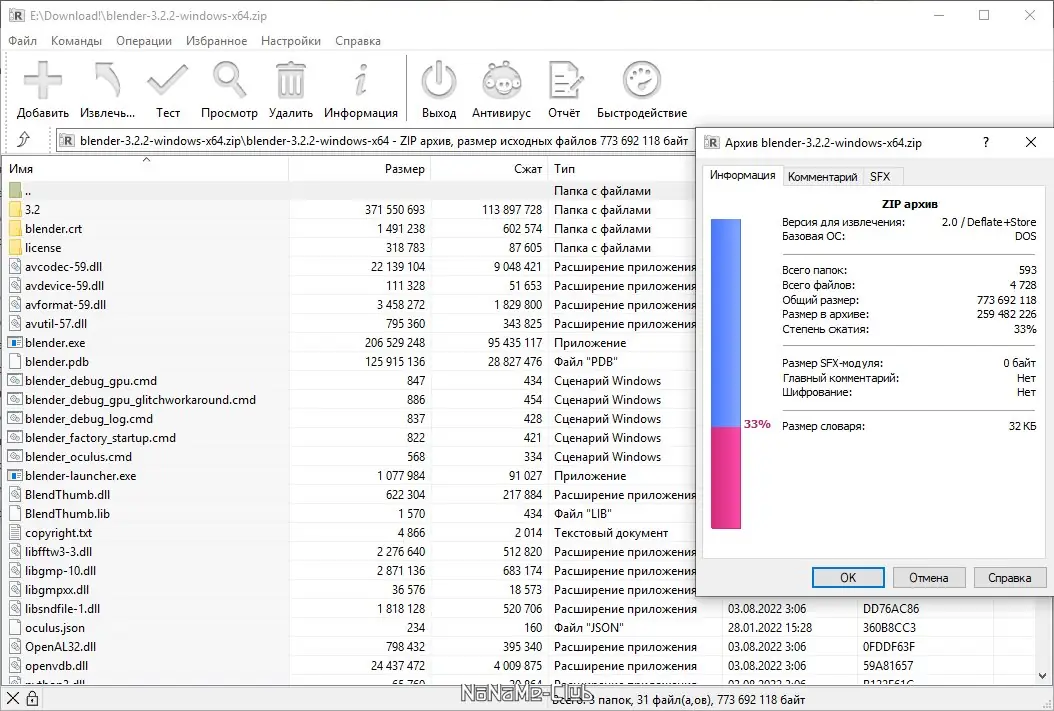The width and height of the screenshot is (1054, 711).
Task: Select the blender.pdb file icon
Action: [x=15, y=362]
